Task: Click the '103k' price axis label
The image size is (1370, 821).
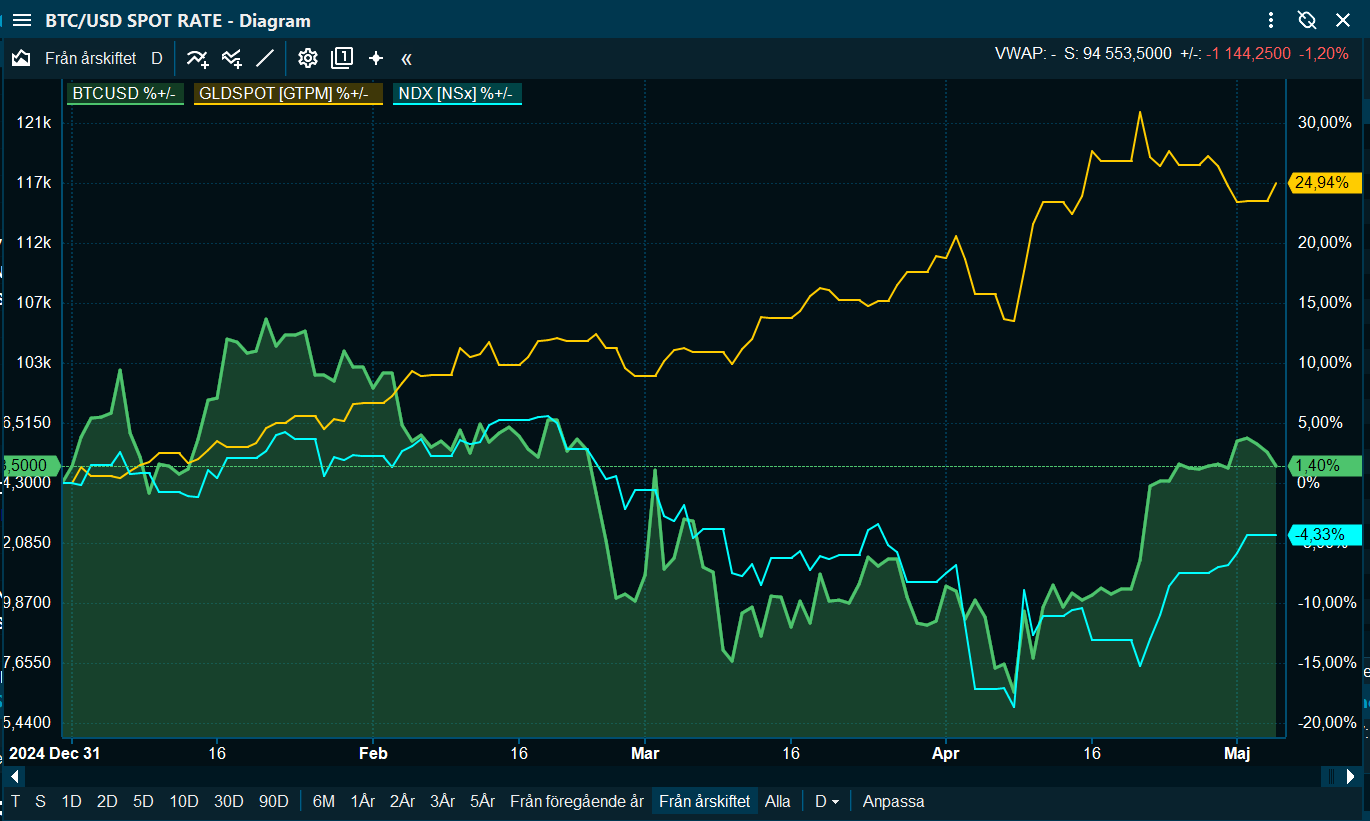Action: (34, 362)
